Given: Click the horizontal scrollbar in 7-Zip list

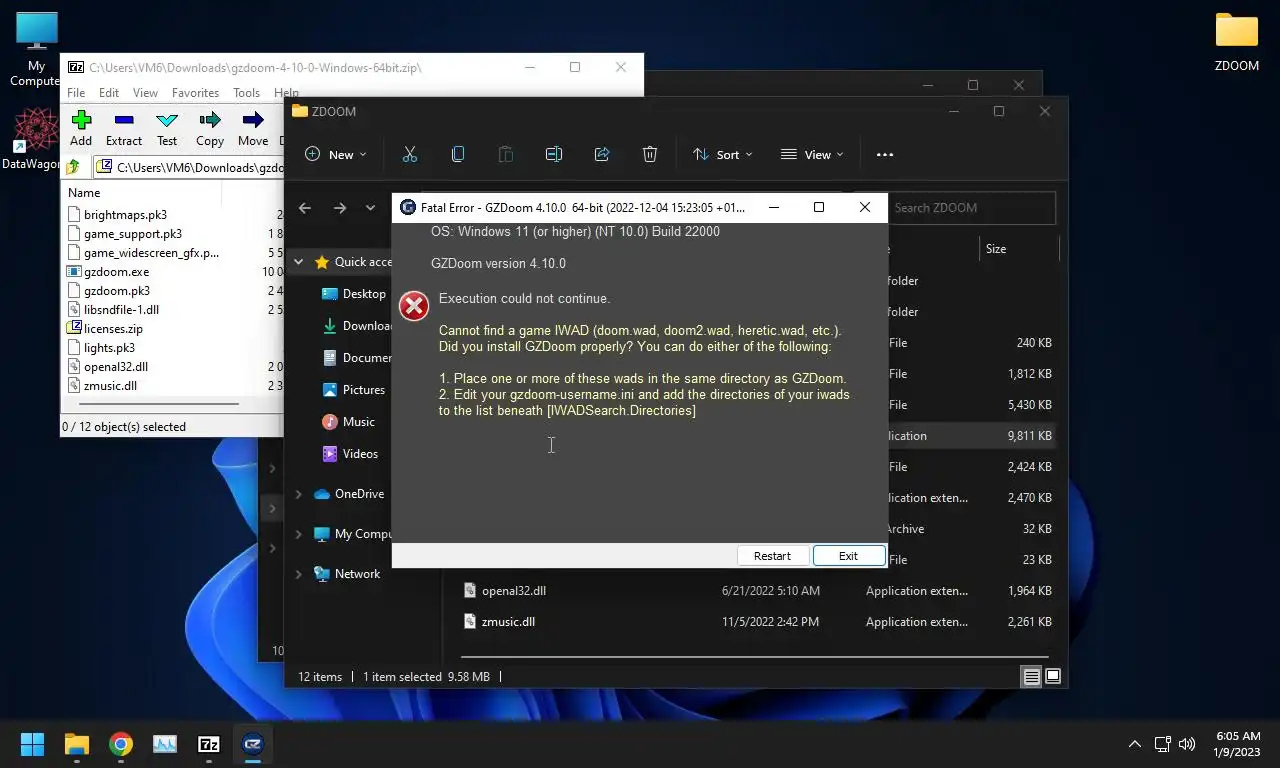Looking at the screenshot, I should (158, 404).
